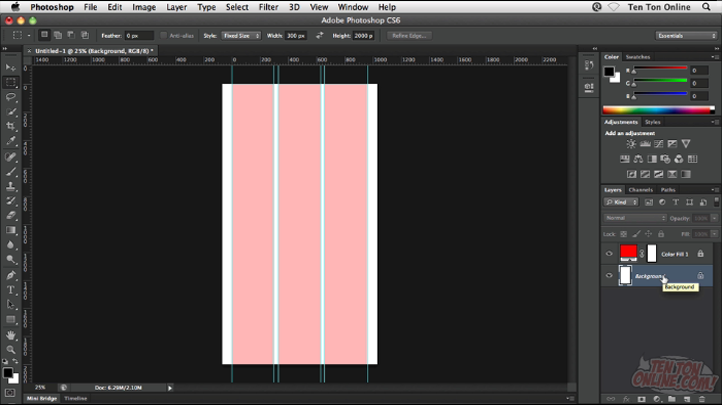The height and width of the screenshot is (405, 722).
Task: Click Add layer mask icon
Action: click(x=641, y=399)
